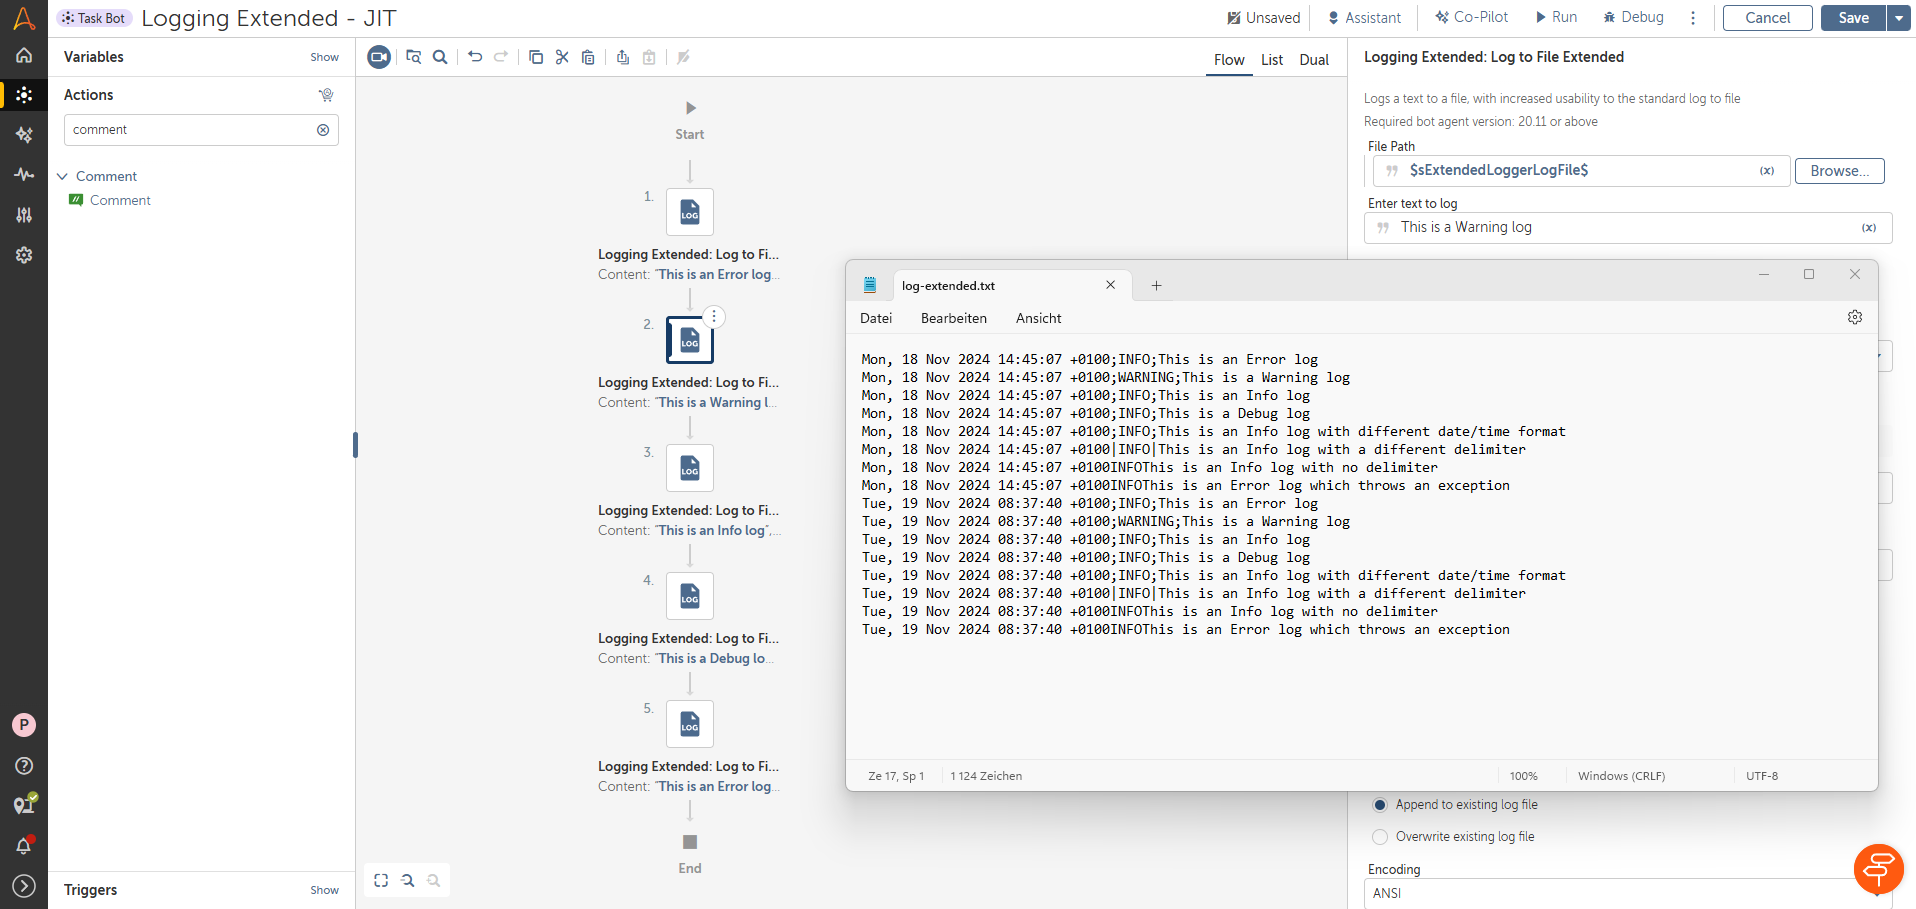
Task: Clear the actions search field text
Action: pos(323,130)
